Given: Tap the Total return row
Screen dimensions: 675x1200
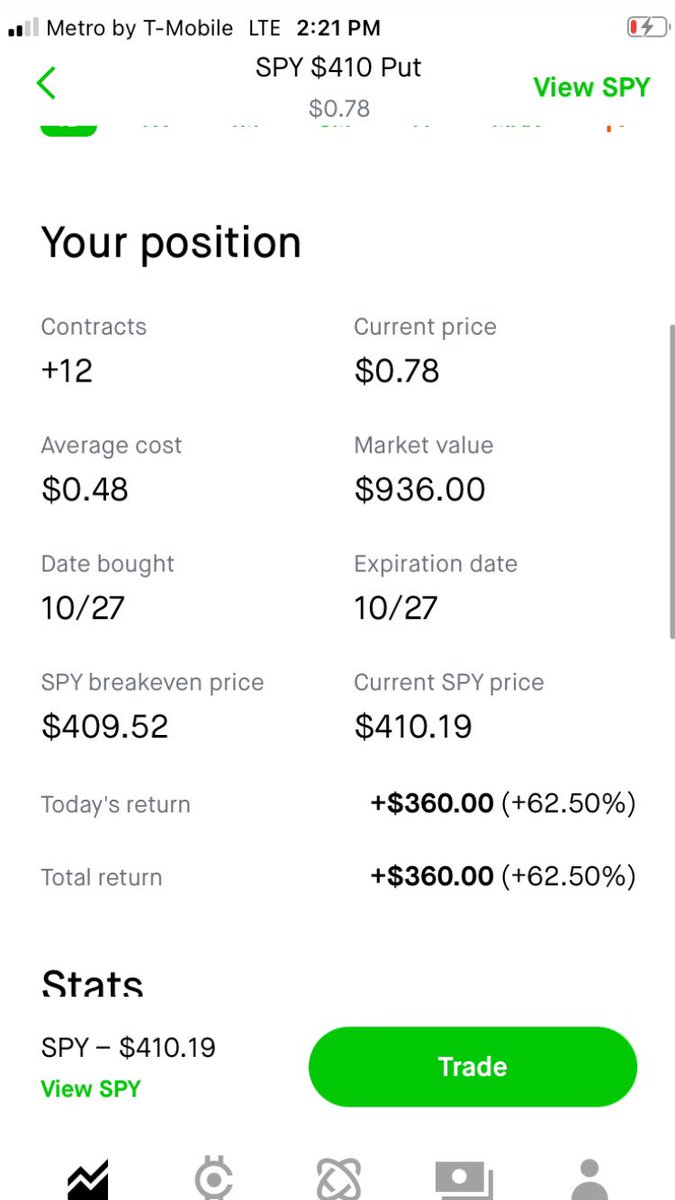Looking at the screenshot, I should point(338,877).
